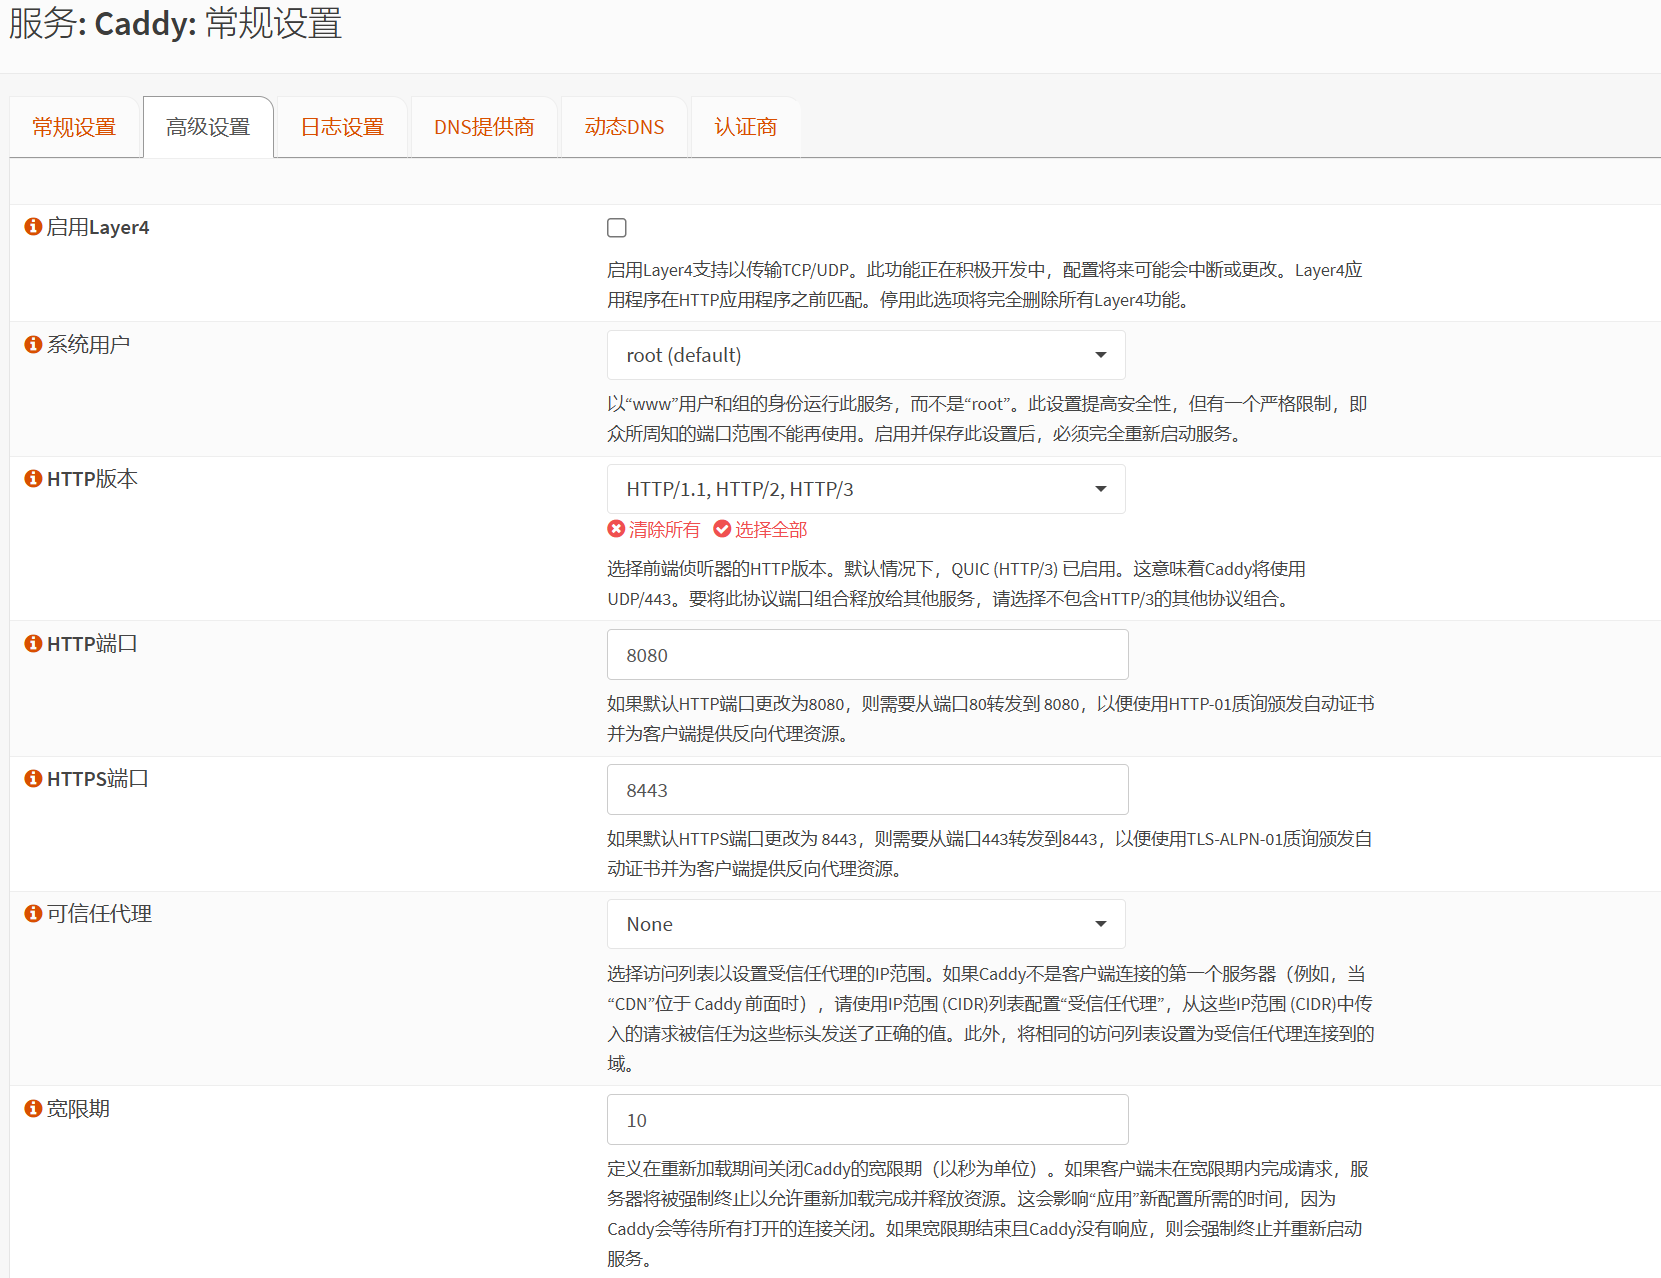Go to the DNS提供商 tab
Viewport: 1661px width, 1278px height.
[484, 127]
